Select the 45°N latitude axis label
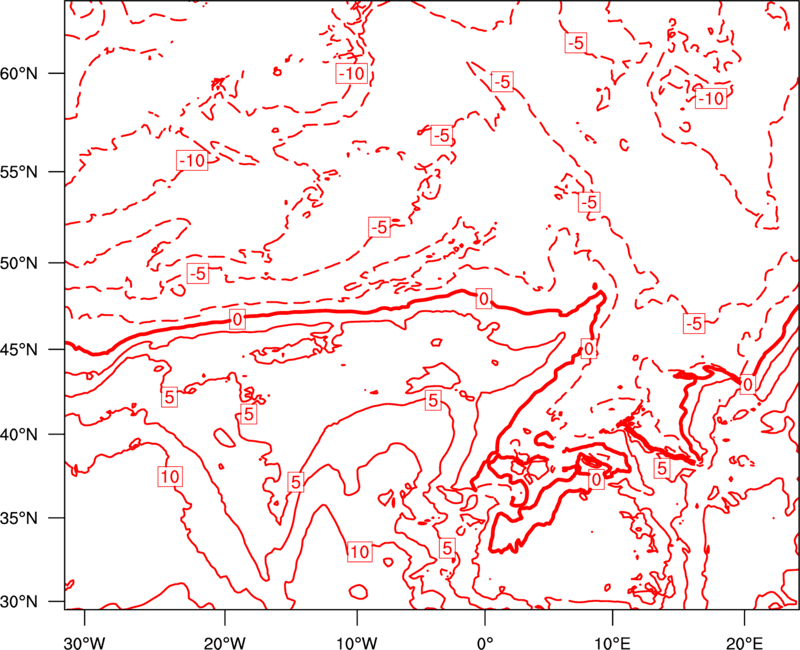Viewport: 800px width, 650px height. (19, 350)
